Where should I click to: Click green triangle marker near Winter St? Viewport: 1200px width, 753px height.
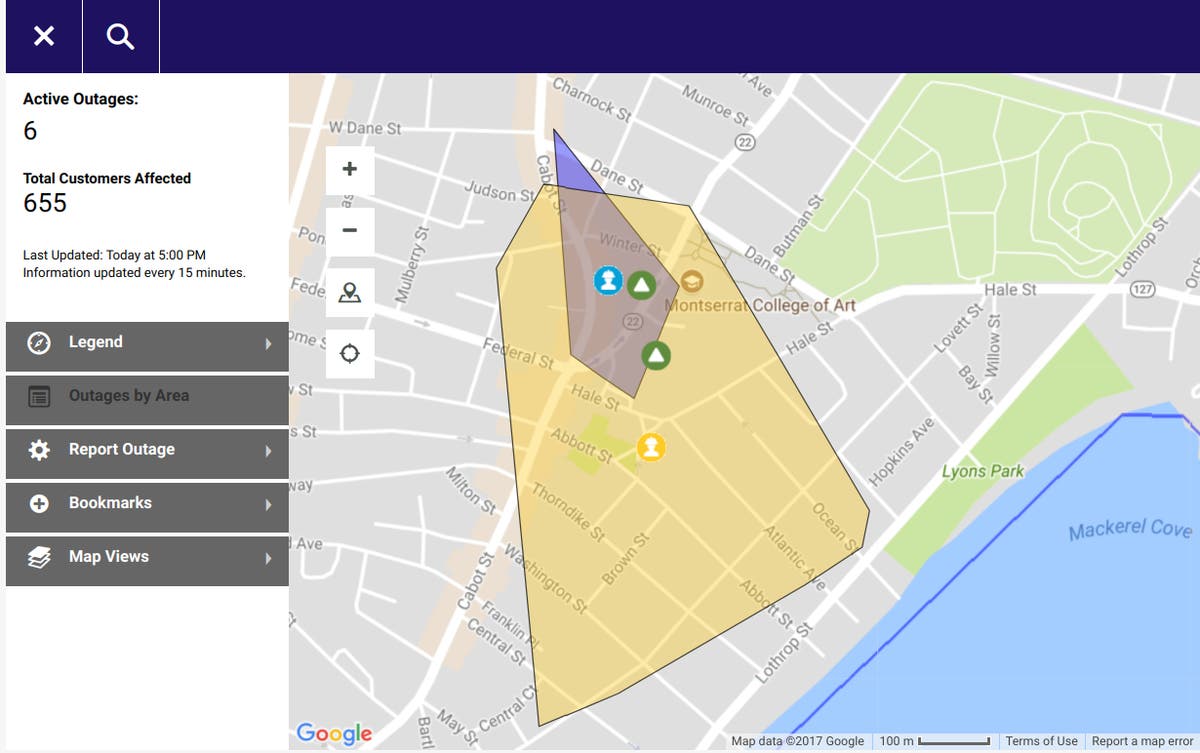tap(641, 286)
